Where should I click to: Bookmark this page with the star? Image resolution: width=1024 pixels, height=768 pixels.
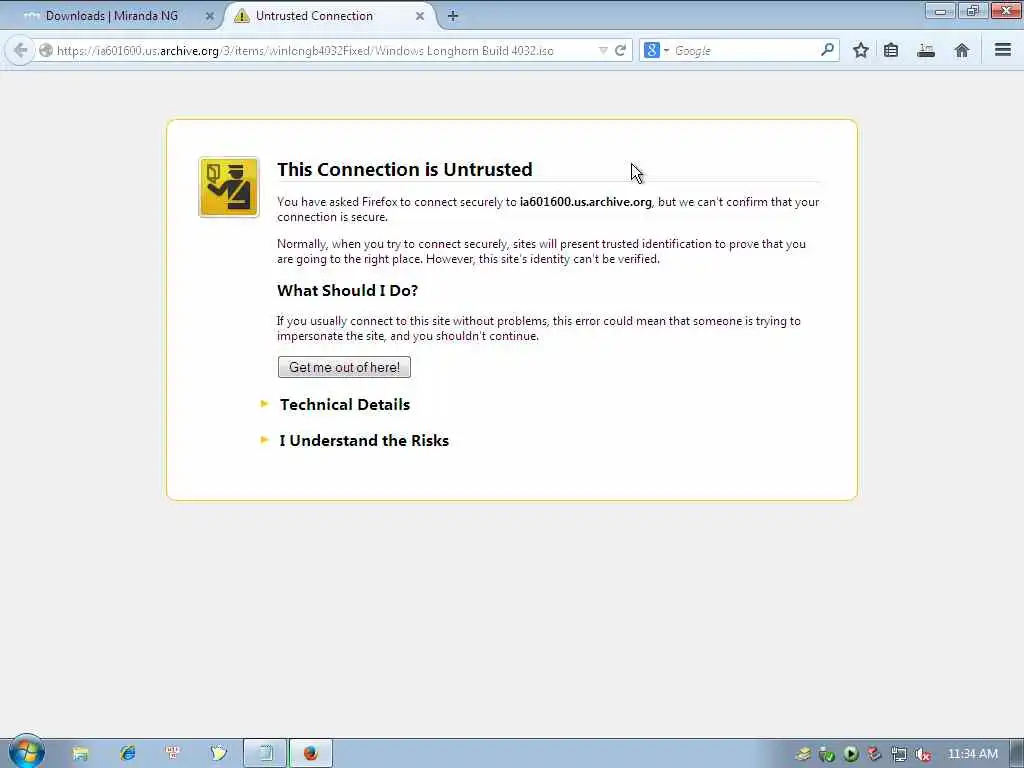[x=861, y=50]
